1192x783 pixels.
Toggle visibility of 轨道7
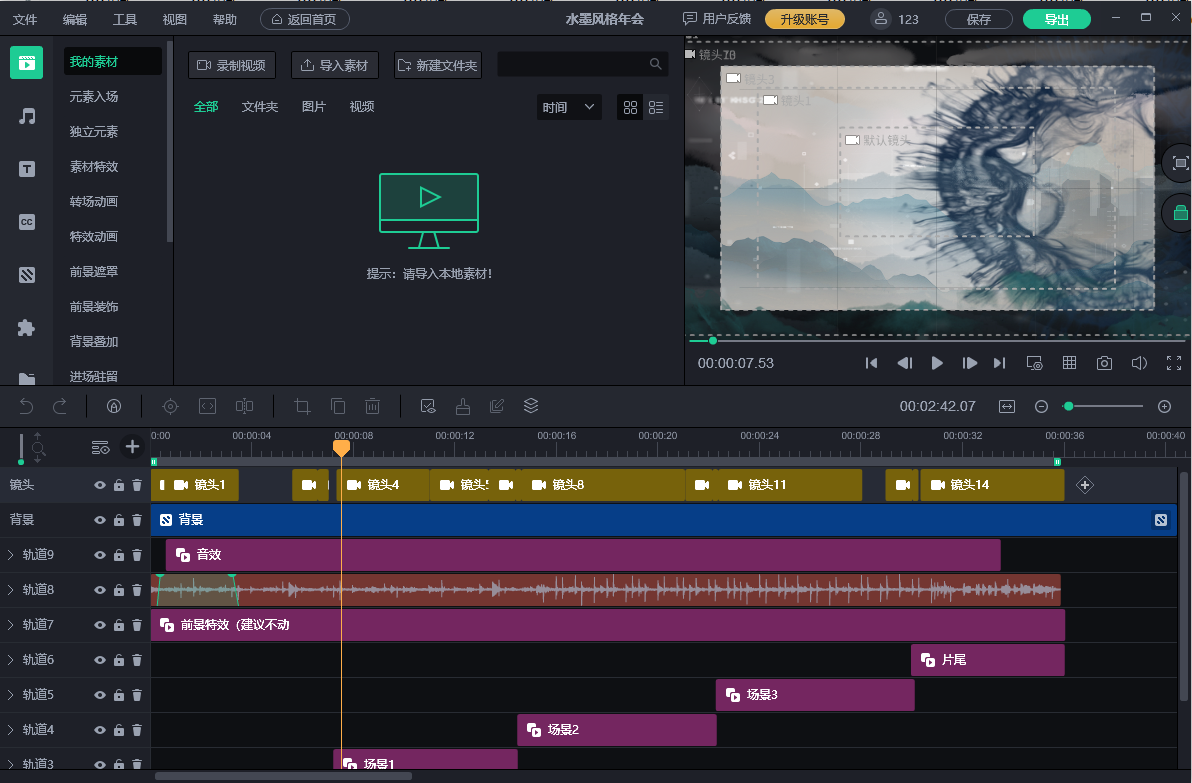pos(100,625)
